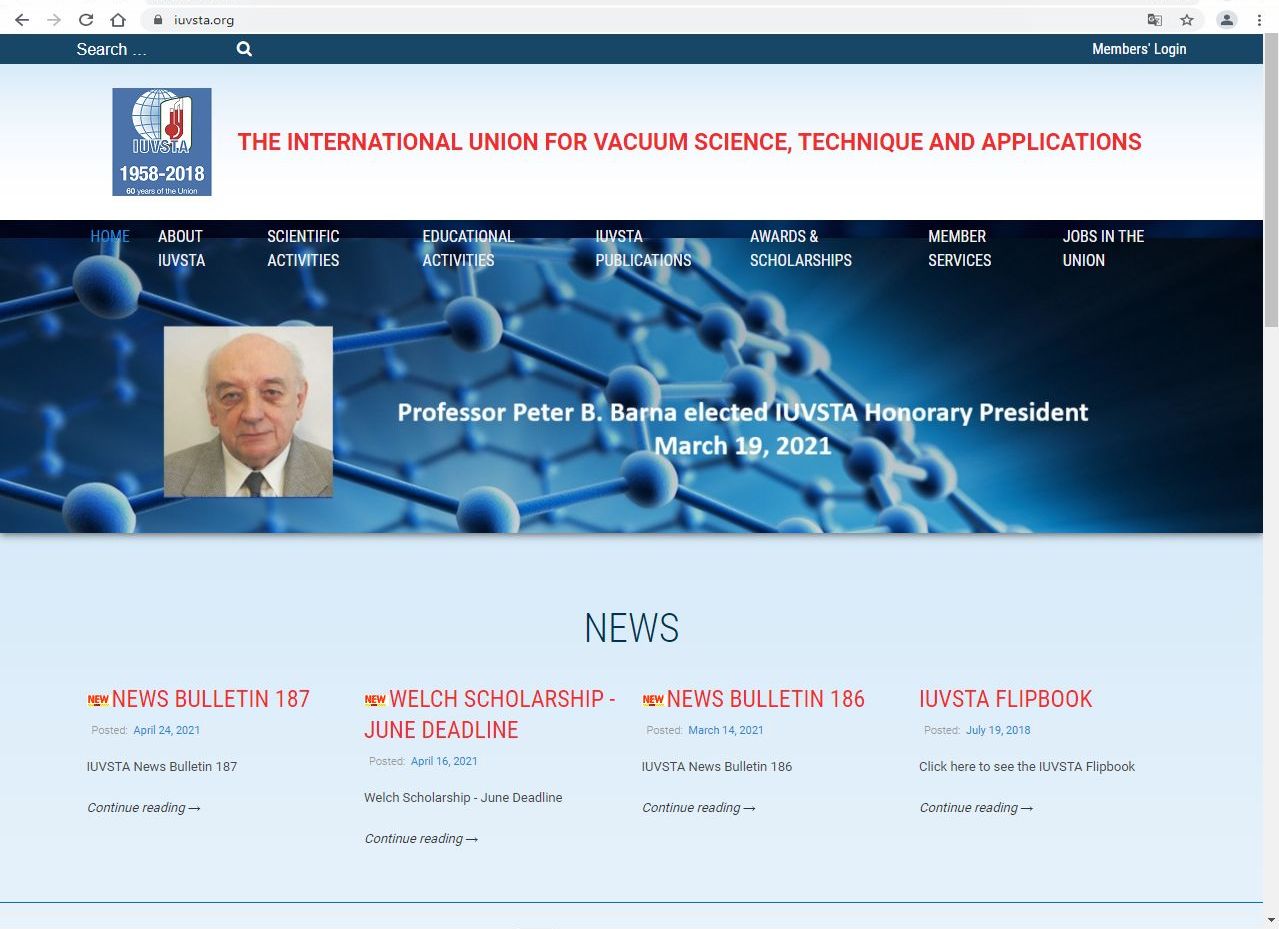Open the SCIENTIFIC ACTIVITIES menu
The height and width of the screenshot is (929, 1279).
pos(303,248)
